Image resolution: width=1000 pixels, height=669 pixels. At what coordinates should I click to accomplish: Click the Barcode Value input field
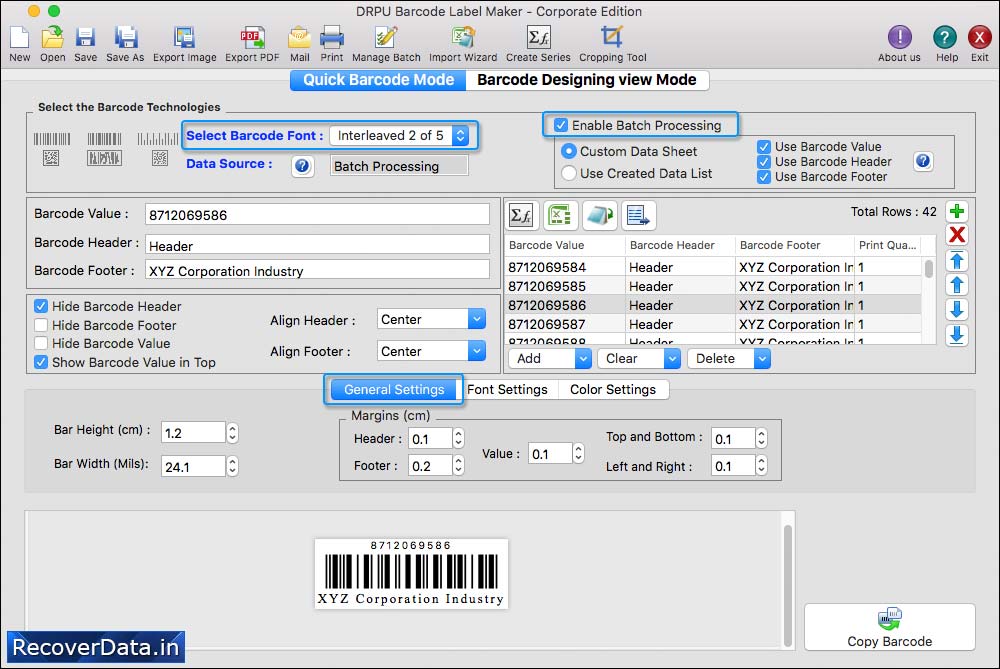tap(317, 215)
